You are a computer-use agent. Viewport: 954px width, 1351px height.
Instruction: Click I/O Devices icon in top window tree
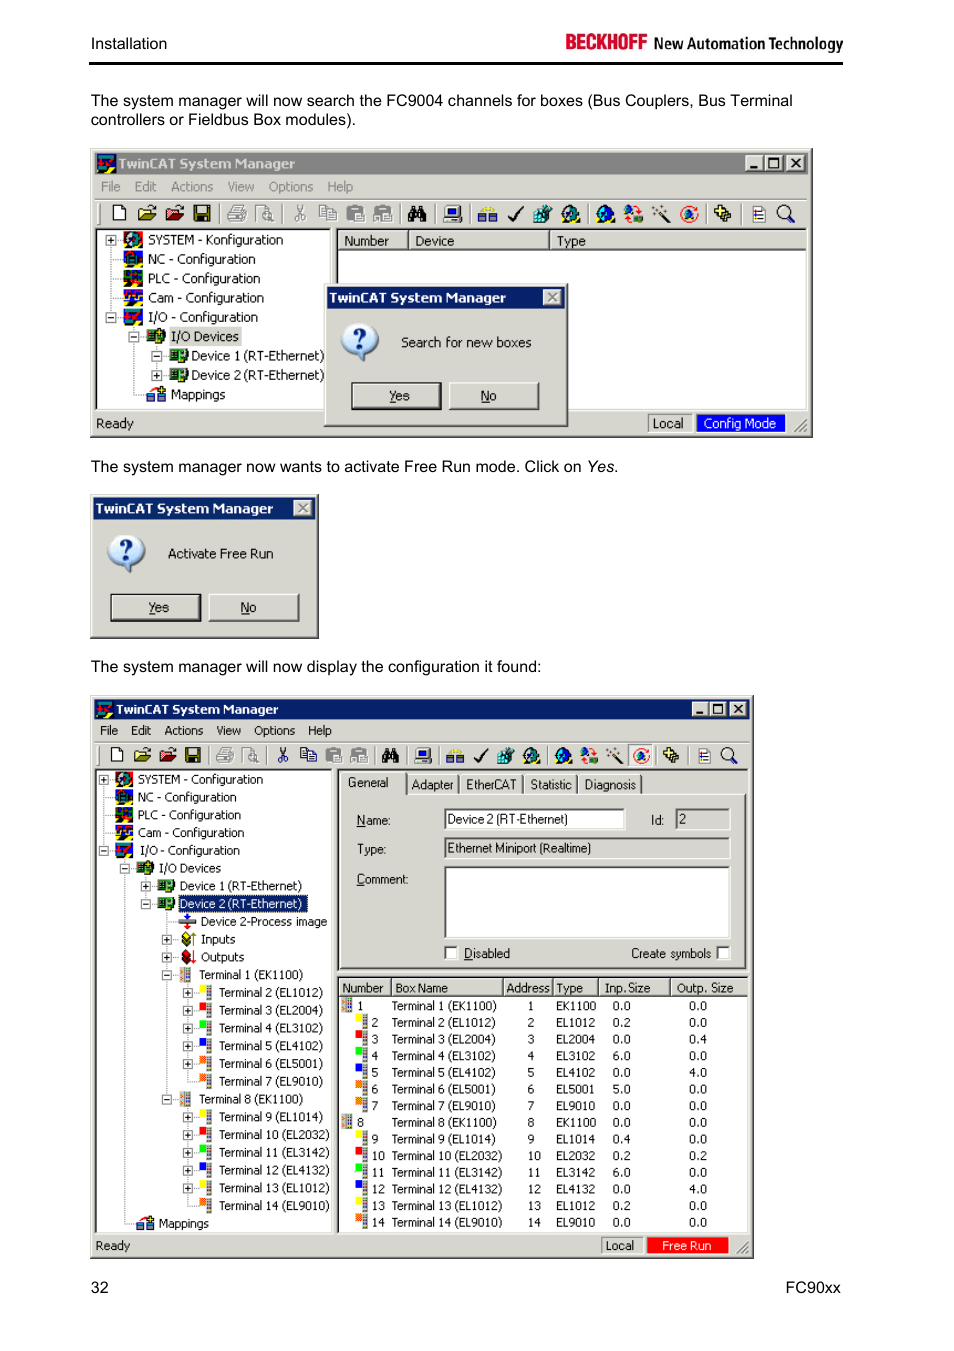tap(156, 337)
